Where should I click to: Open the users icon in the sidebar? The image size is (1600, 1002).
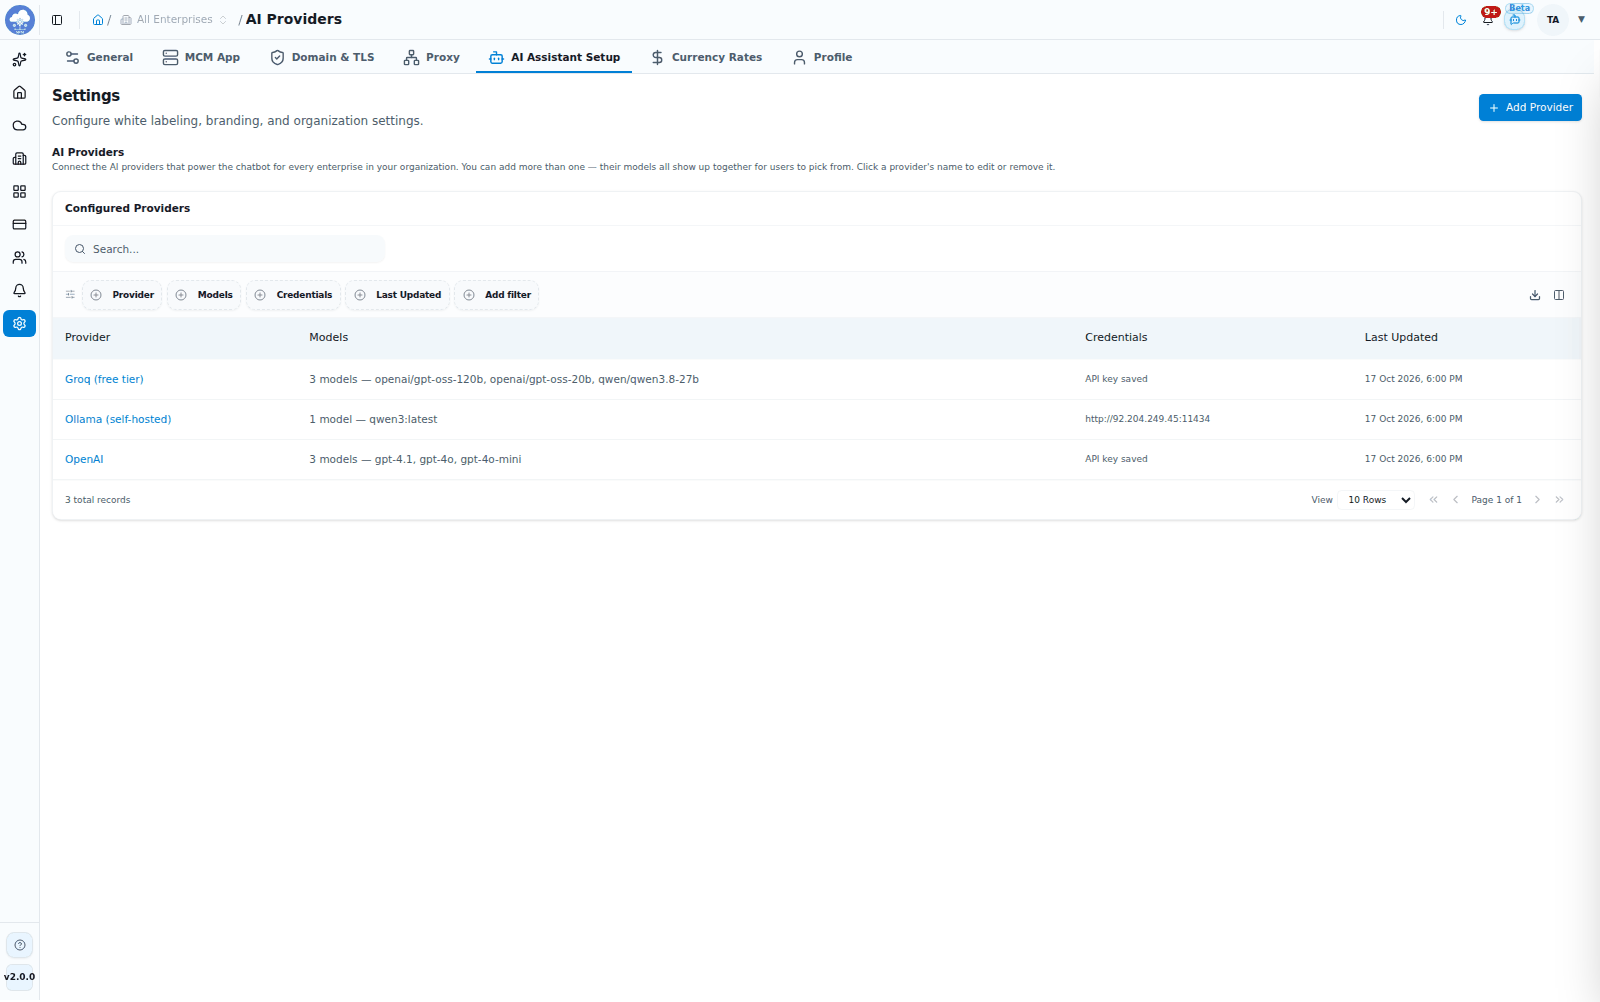[x=19, y=258]
